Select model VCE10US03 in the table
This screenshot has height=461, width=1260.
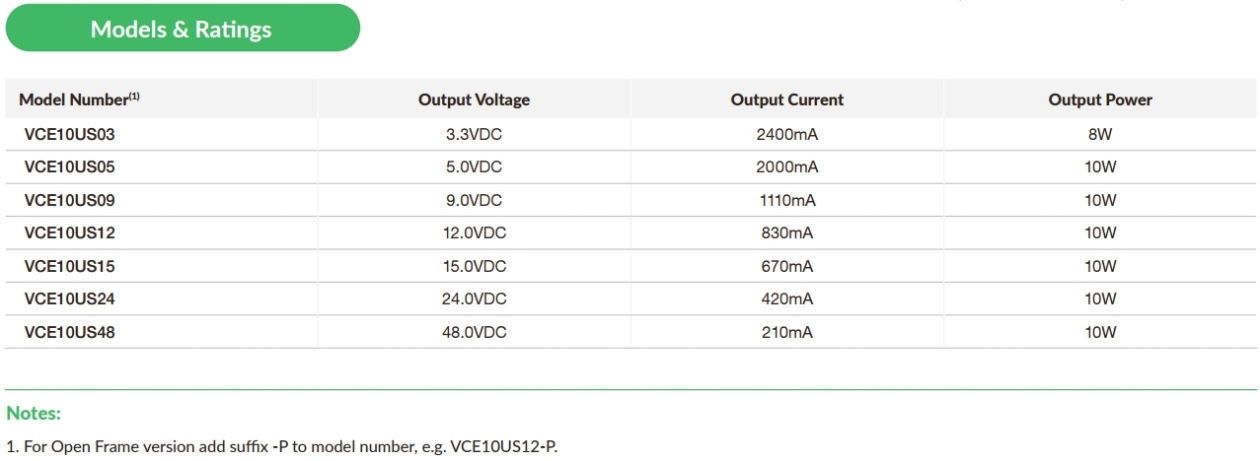coord(69,134)
